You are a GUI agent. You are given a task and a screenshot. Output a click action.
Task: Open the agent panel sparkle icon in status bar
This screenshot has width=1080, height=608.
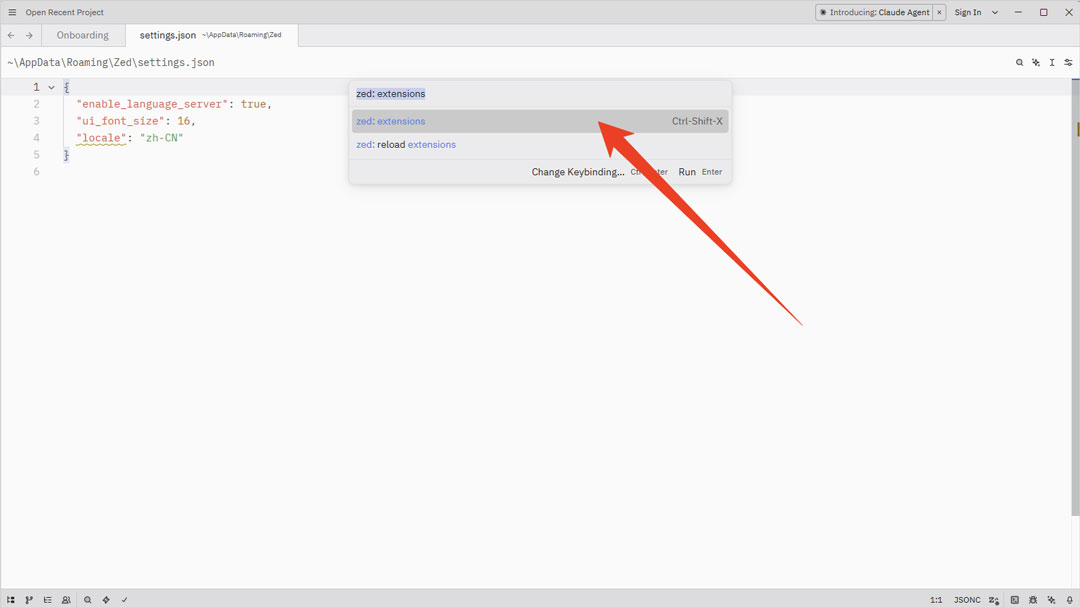1052,600
